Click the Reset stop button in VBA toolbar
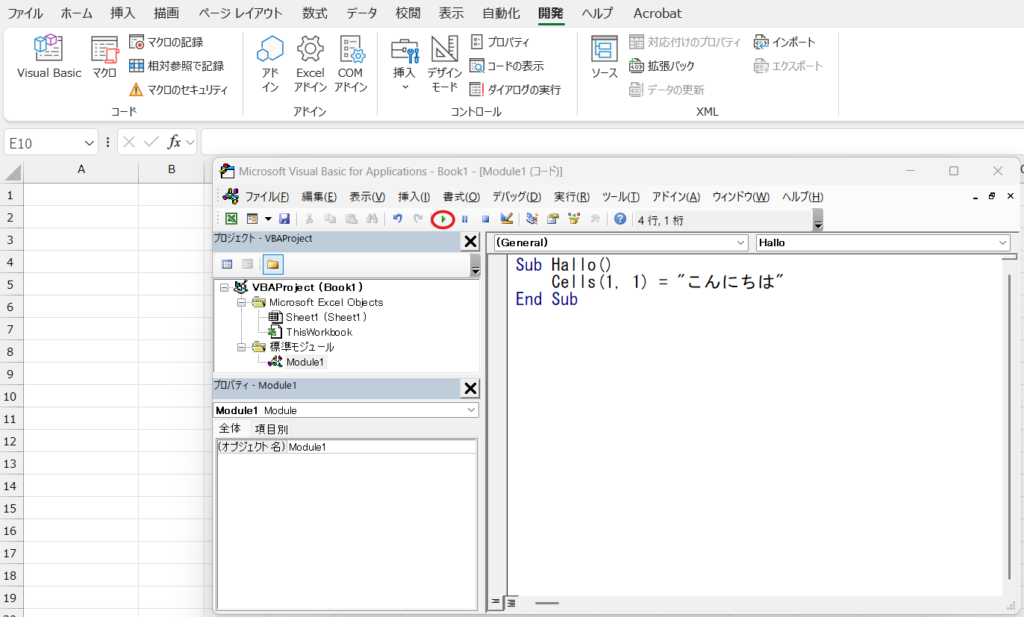Image resolution: width=1024 pixels, height=617 pixels. coord(485,219)
